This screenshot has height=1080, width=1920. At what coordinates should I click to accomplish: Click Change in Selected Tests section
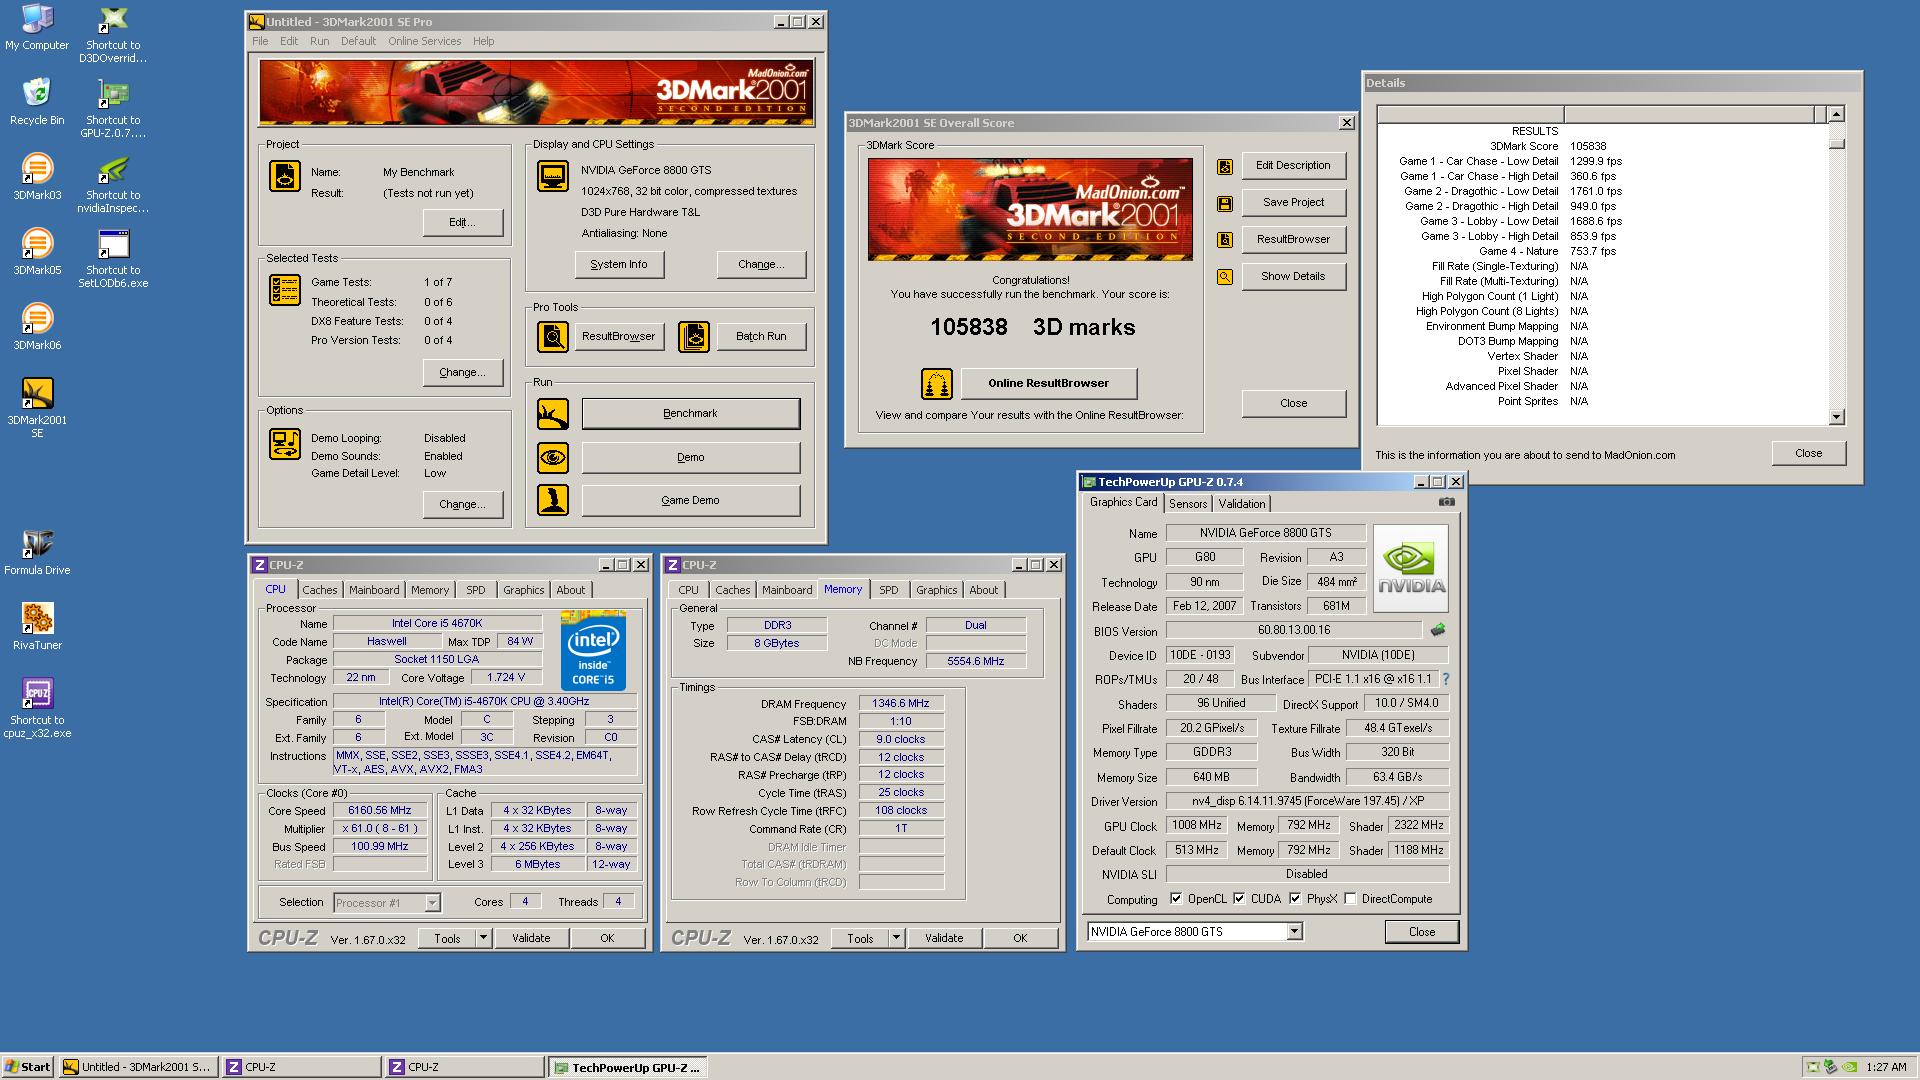(x=462, y=372)
